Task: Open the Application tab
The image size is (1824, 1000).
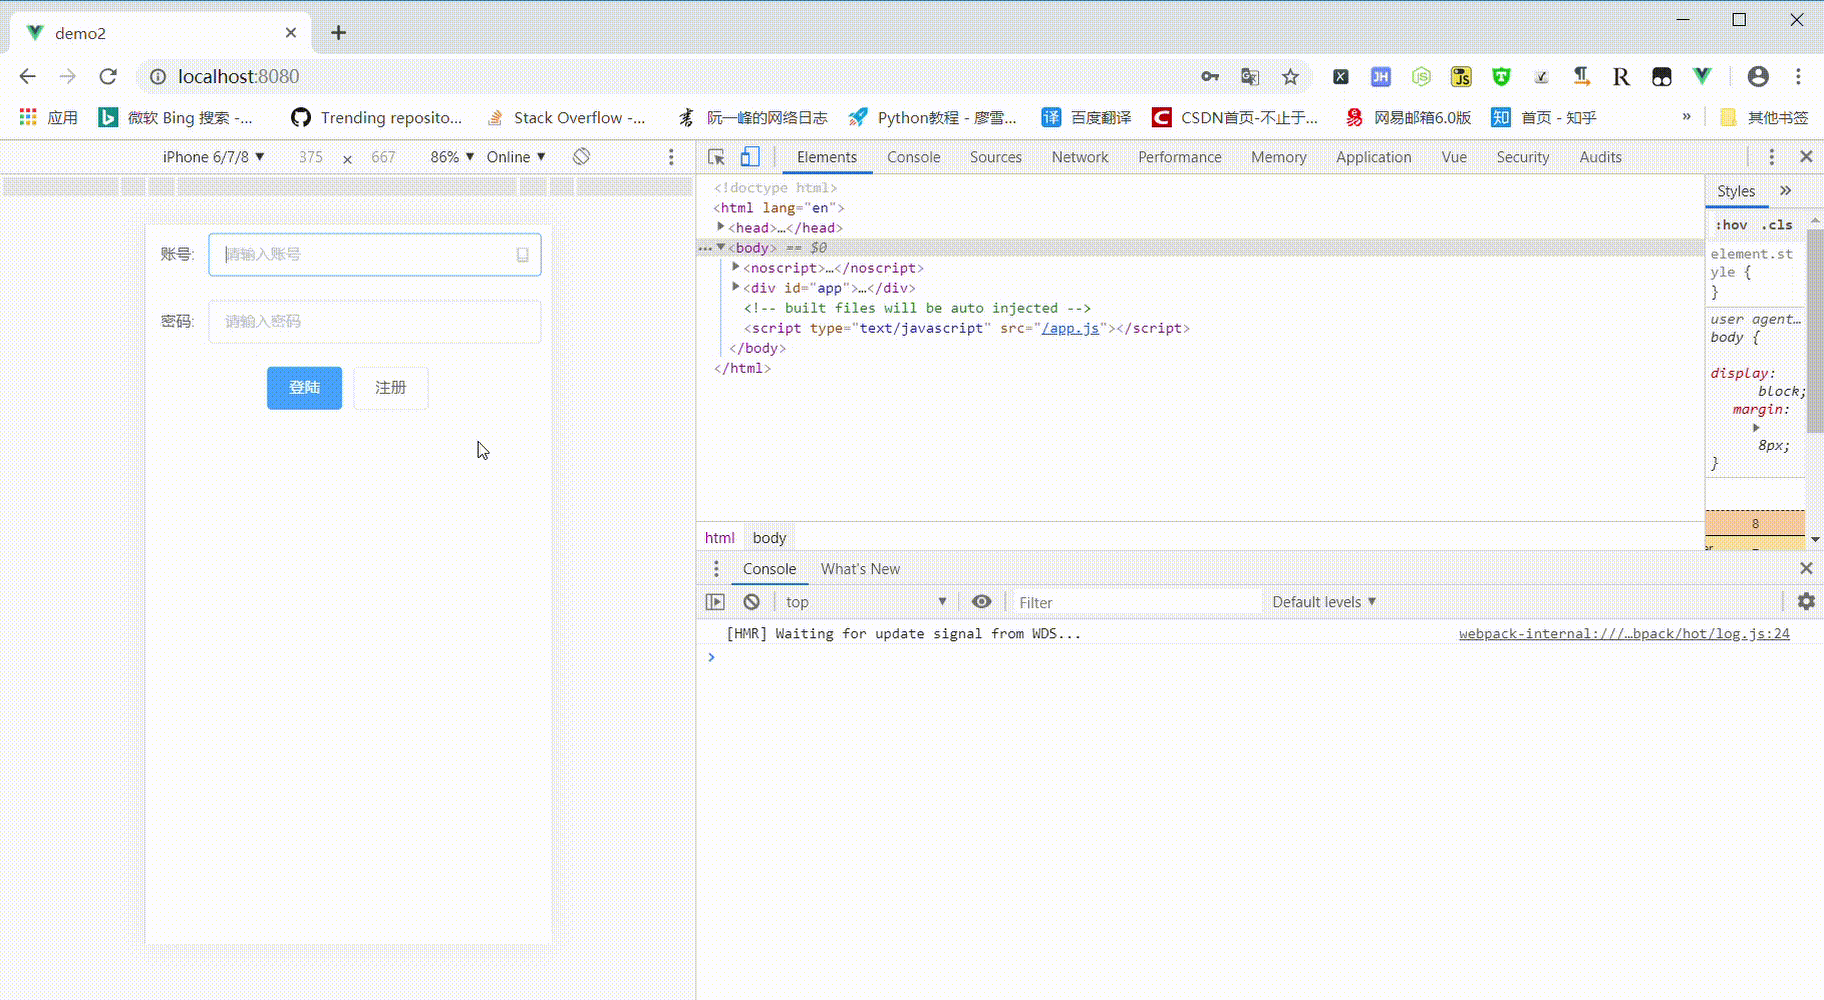Action: point(1374,157)
